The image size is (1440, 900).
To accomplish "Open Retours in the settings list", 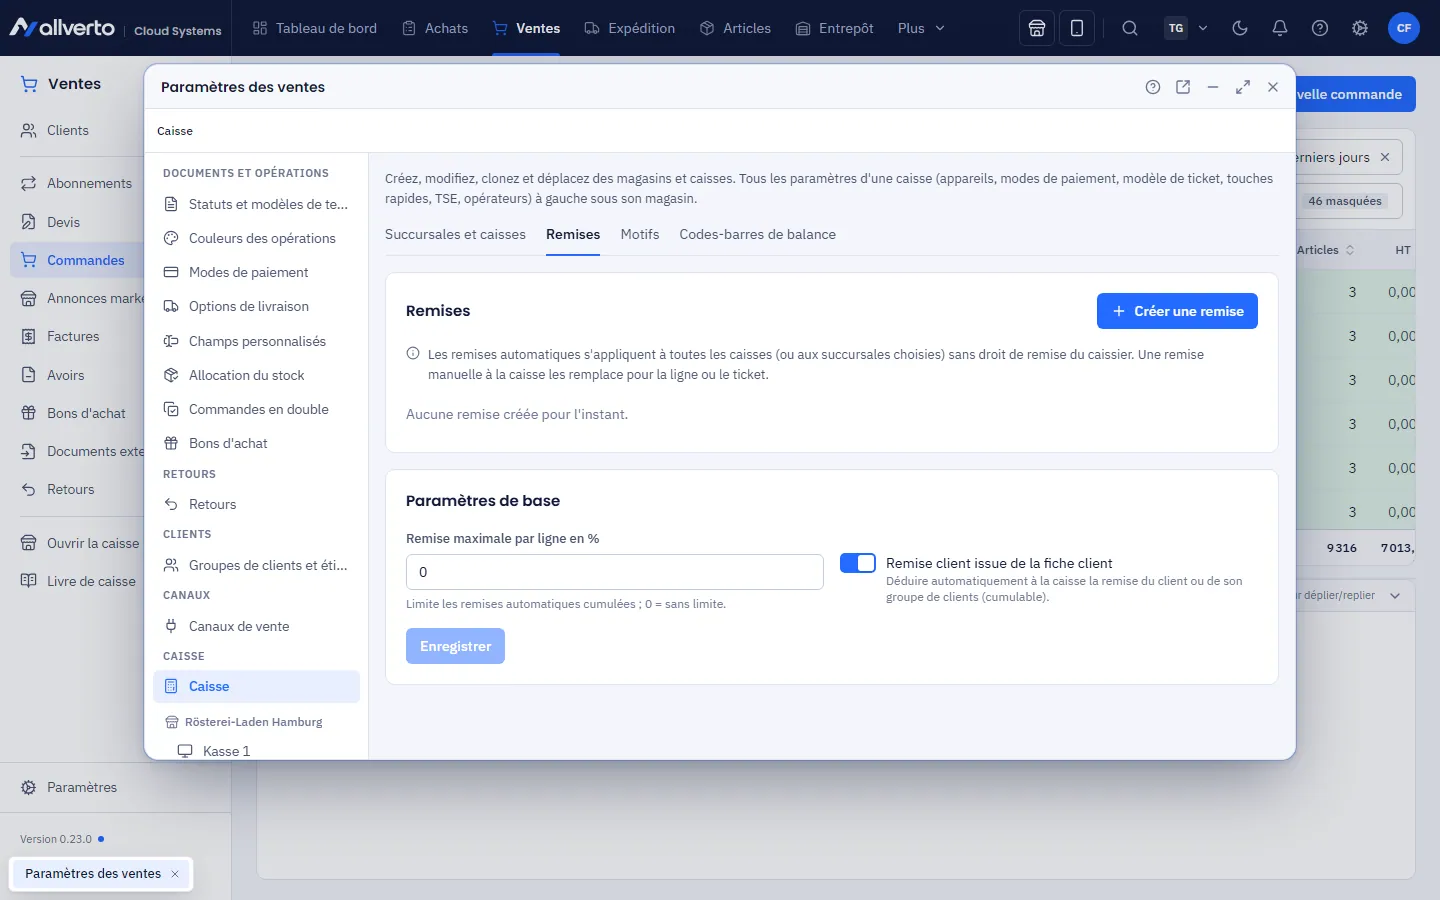I will pos(256,504).
